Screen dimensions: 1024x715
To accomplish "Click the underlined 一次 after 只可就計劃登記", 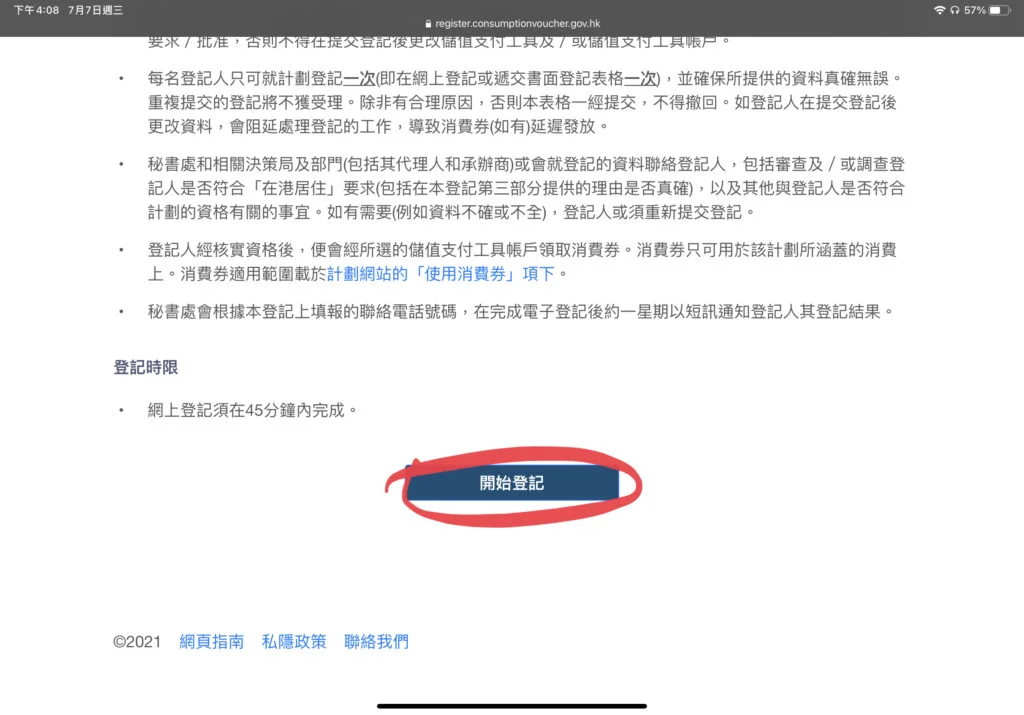I will tap(359, 79).
